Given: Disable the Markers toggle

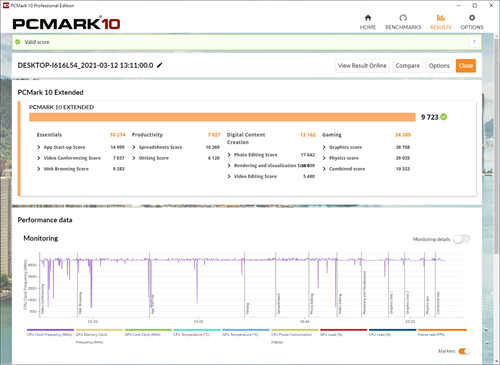Looking at the screenshot, I should click(464, 351).
